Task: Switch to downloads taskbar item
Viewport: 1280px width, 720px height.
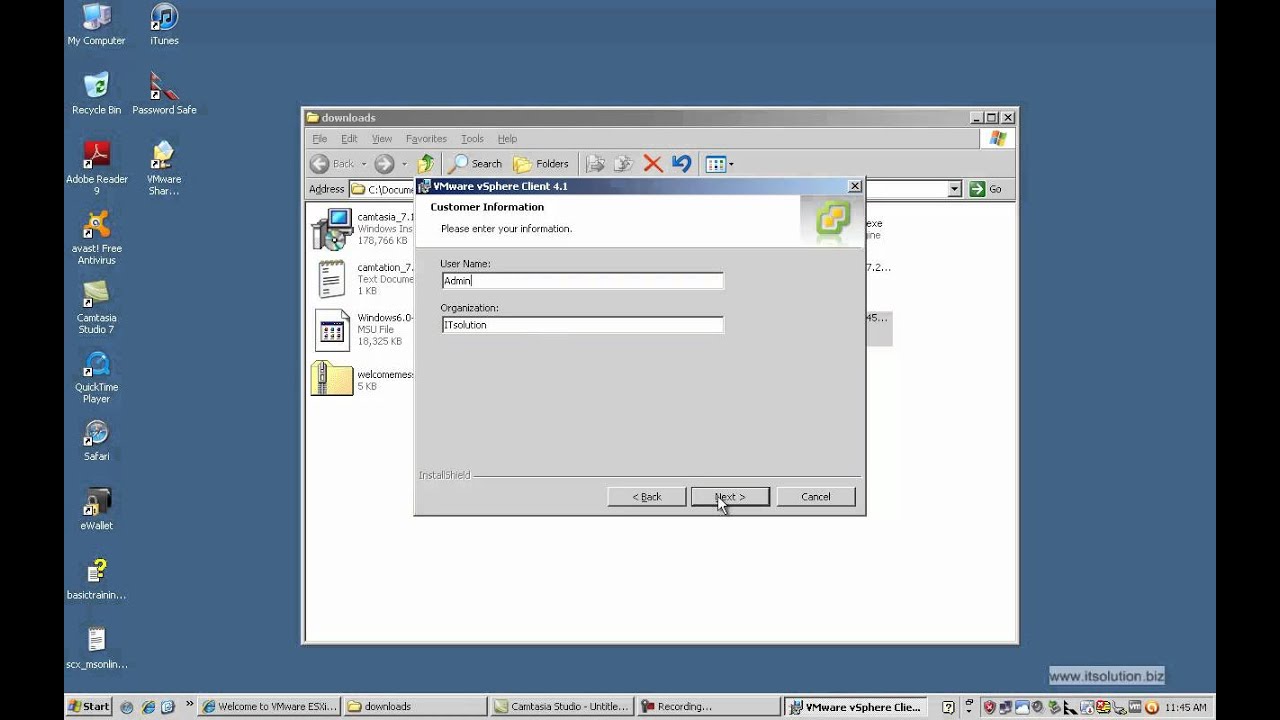Action: (415, 706)
